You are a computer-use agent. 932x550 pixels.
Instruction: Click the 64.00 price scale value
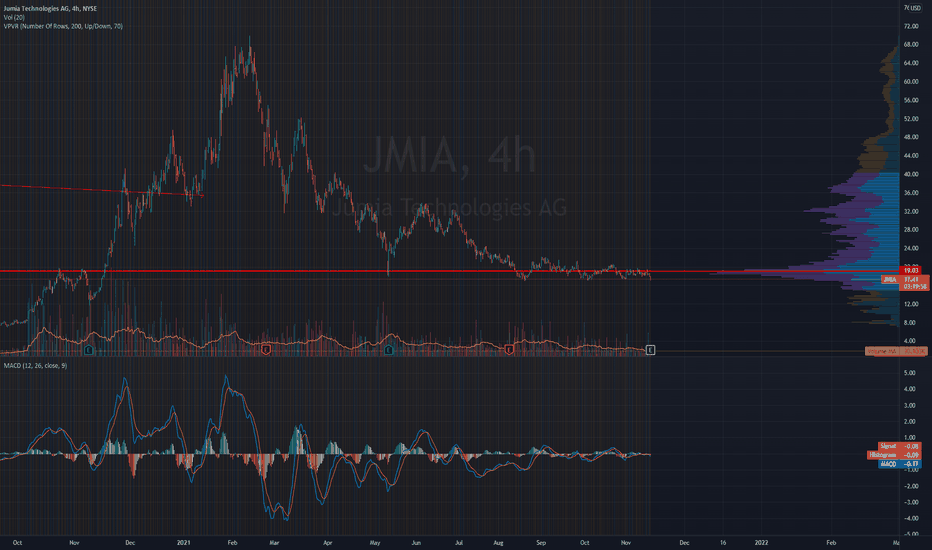pos(911,63)
